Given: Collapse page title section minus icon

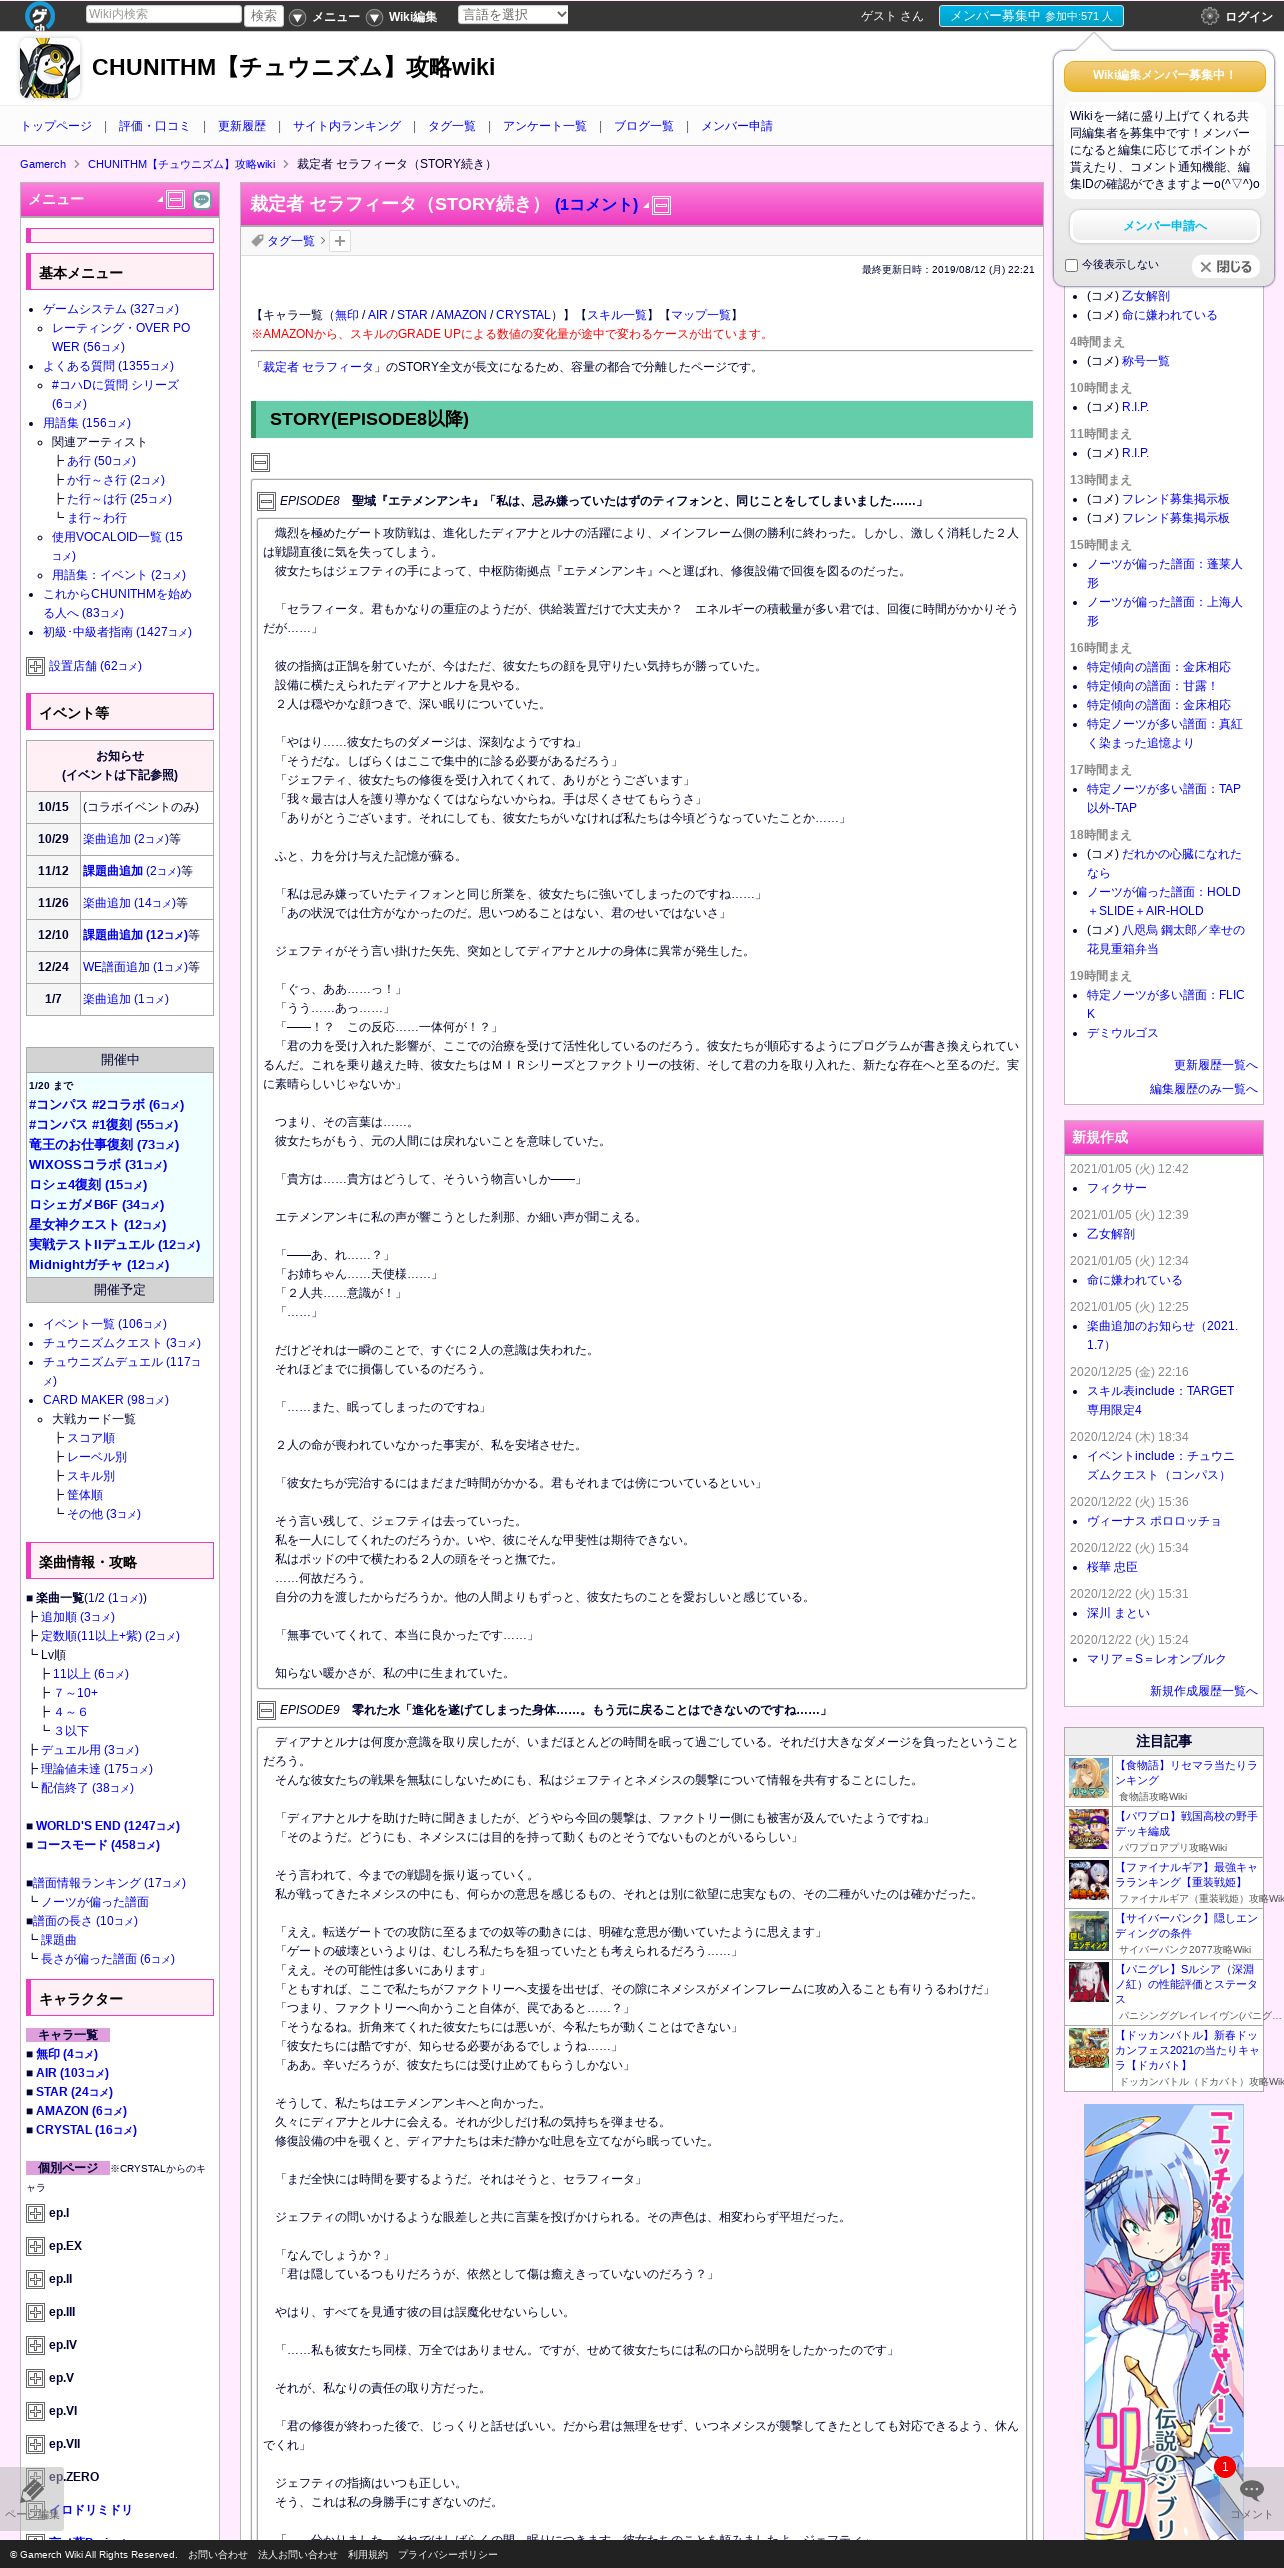Looking at the screenshot, I should tap(661, 206).
